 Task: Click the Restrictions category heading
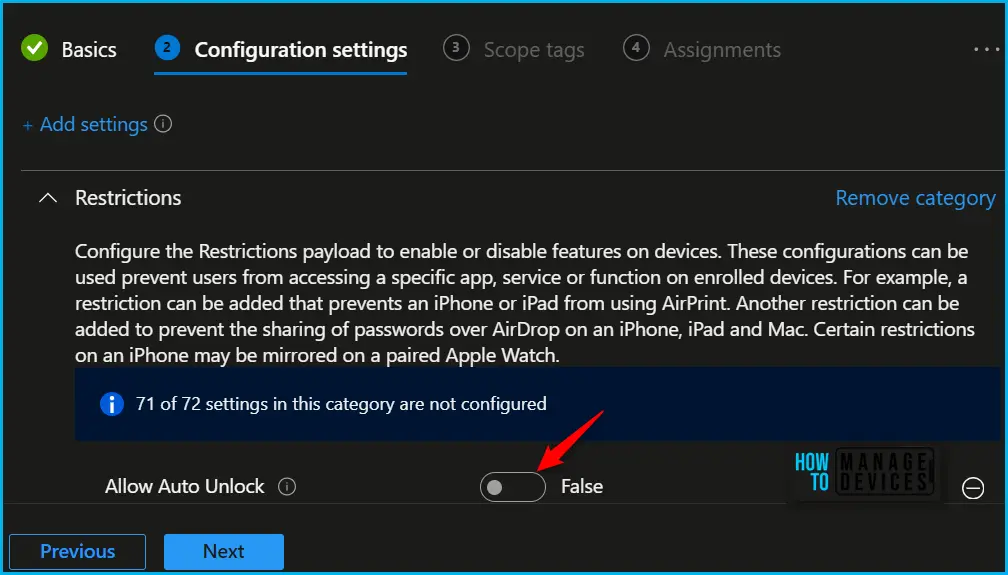point(128,198)
